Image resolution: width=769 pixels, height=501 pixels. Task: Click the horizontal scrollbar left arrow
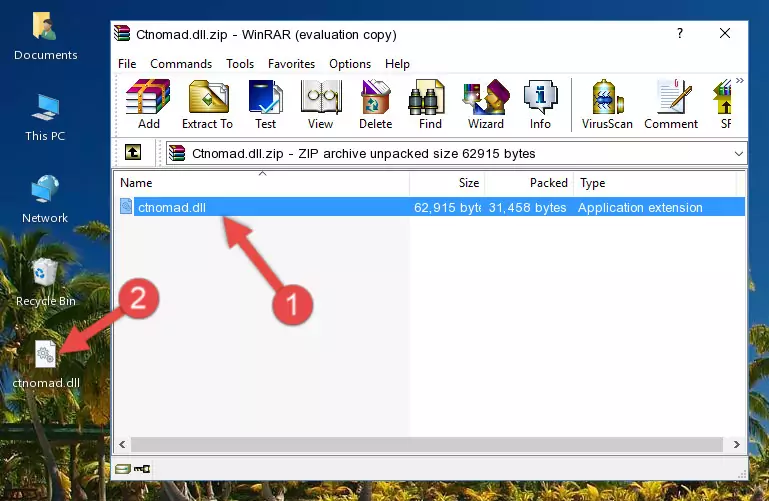(x=123, y=444)
